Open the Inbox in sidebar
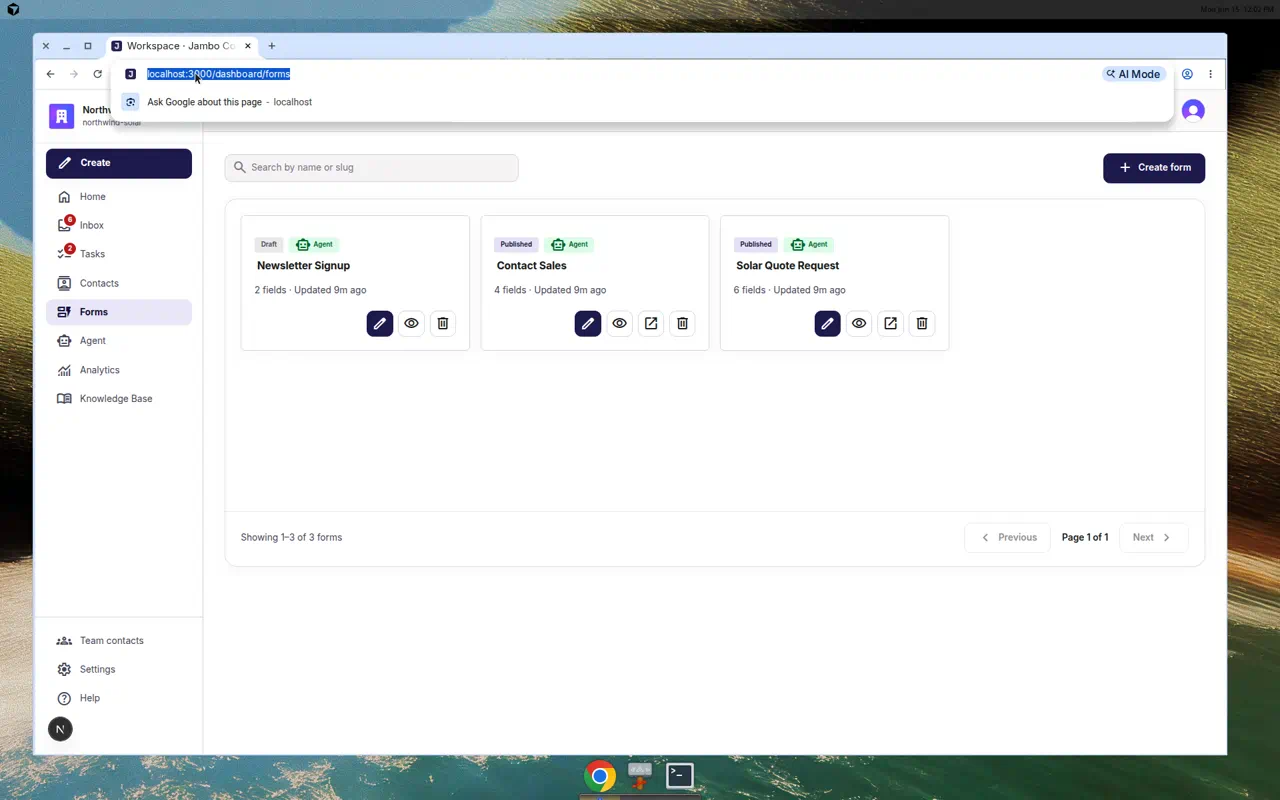This screenshot has width=1280, height=800. click(x=119, y=225)
